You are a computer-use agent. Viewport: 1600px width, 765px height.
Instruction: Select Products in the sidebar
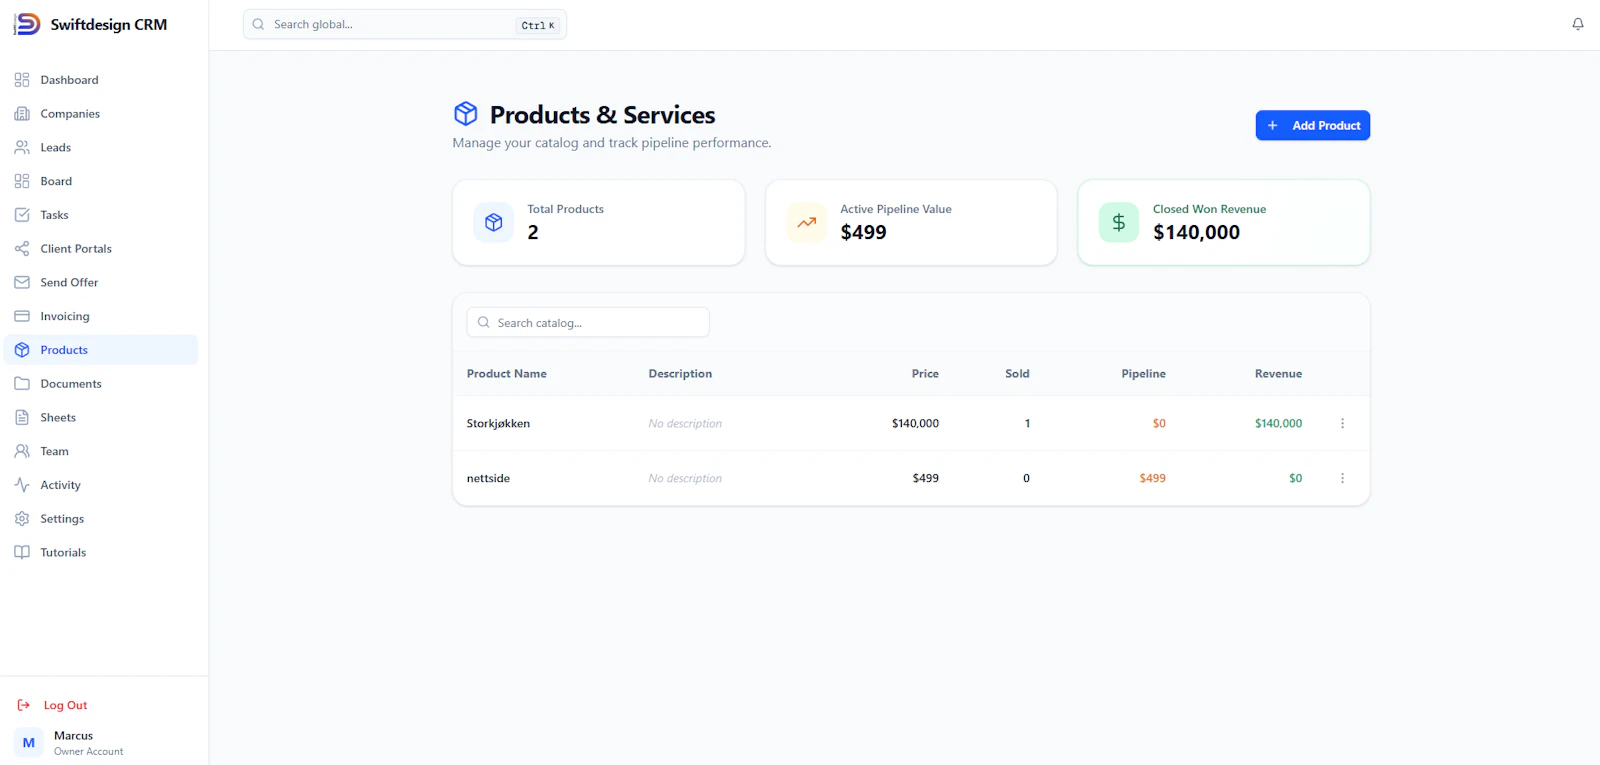coord(101,350)
